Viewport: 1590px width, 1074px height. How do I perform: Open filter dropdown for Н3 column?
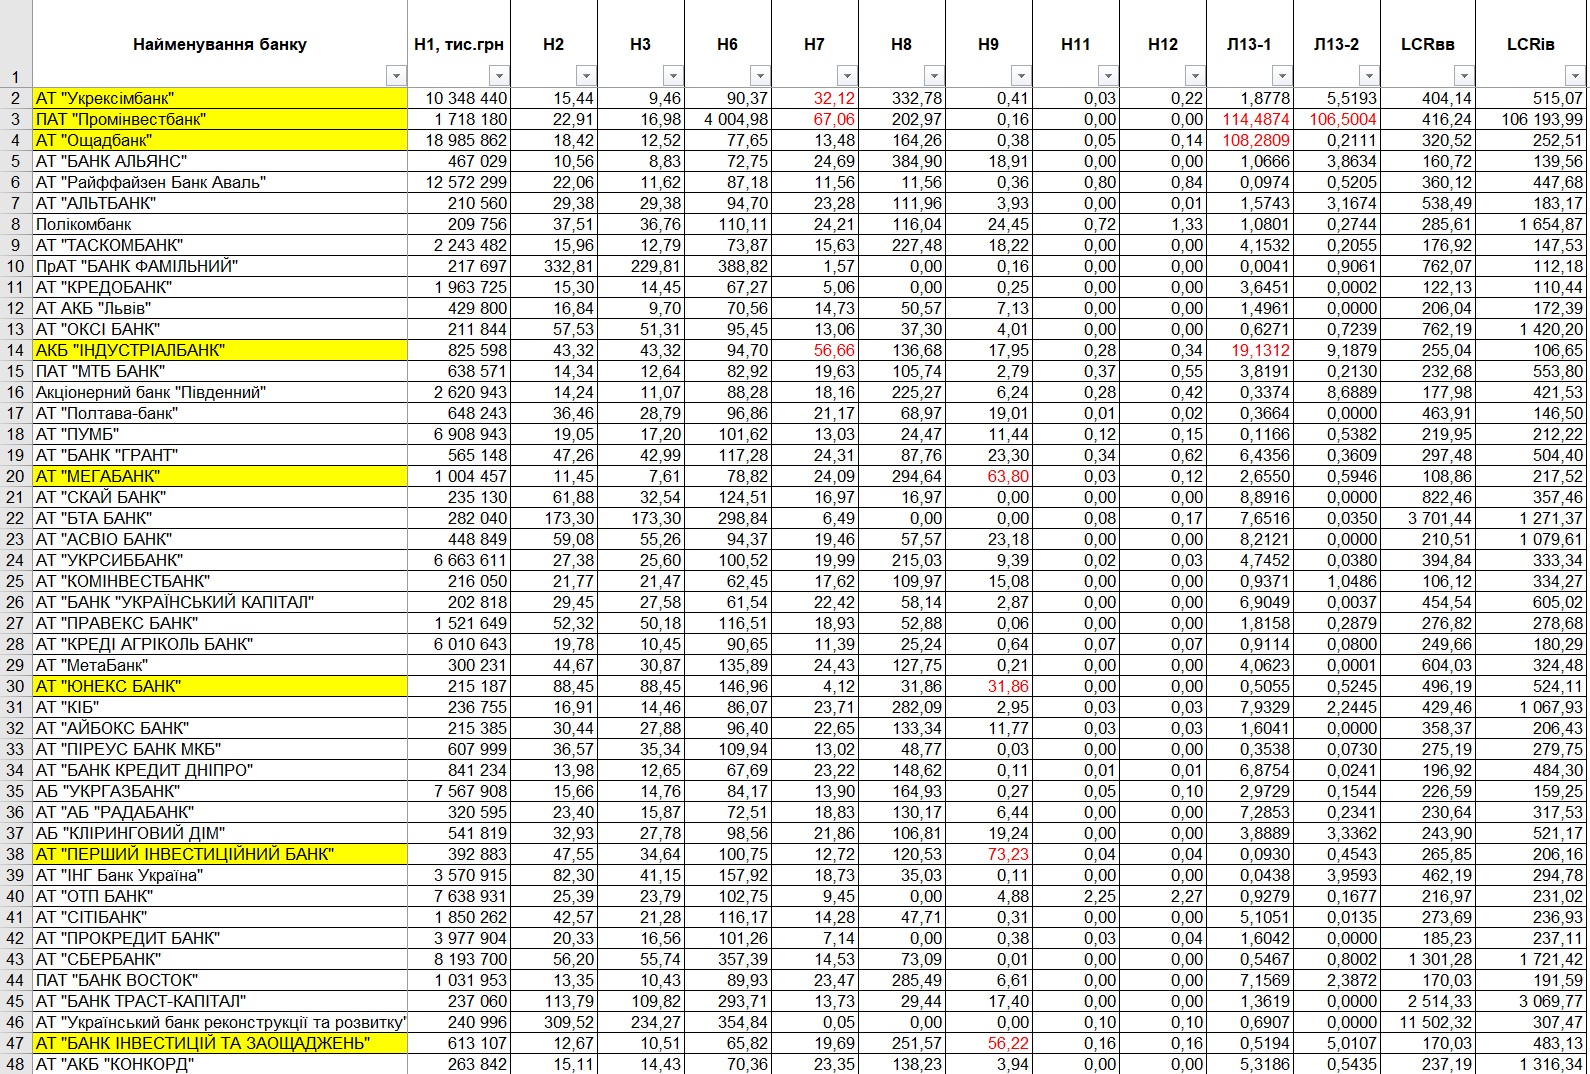point(673,76)
